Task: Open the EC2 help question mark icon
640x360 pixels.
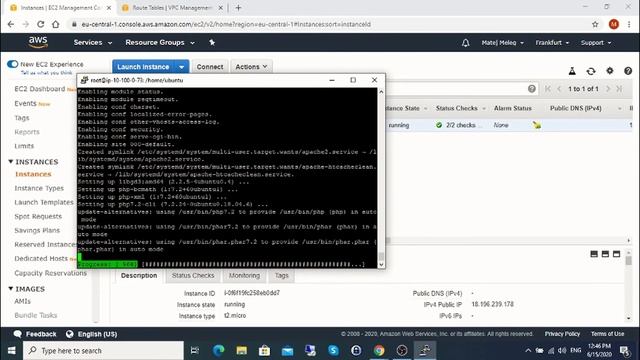Action: (628, 71)
